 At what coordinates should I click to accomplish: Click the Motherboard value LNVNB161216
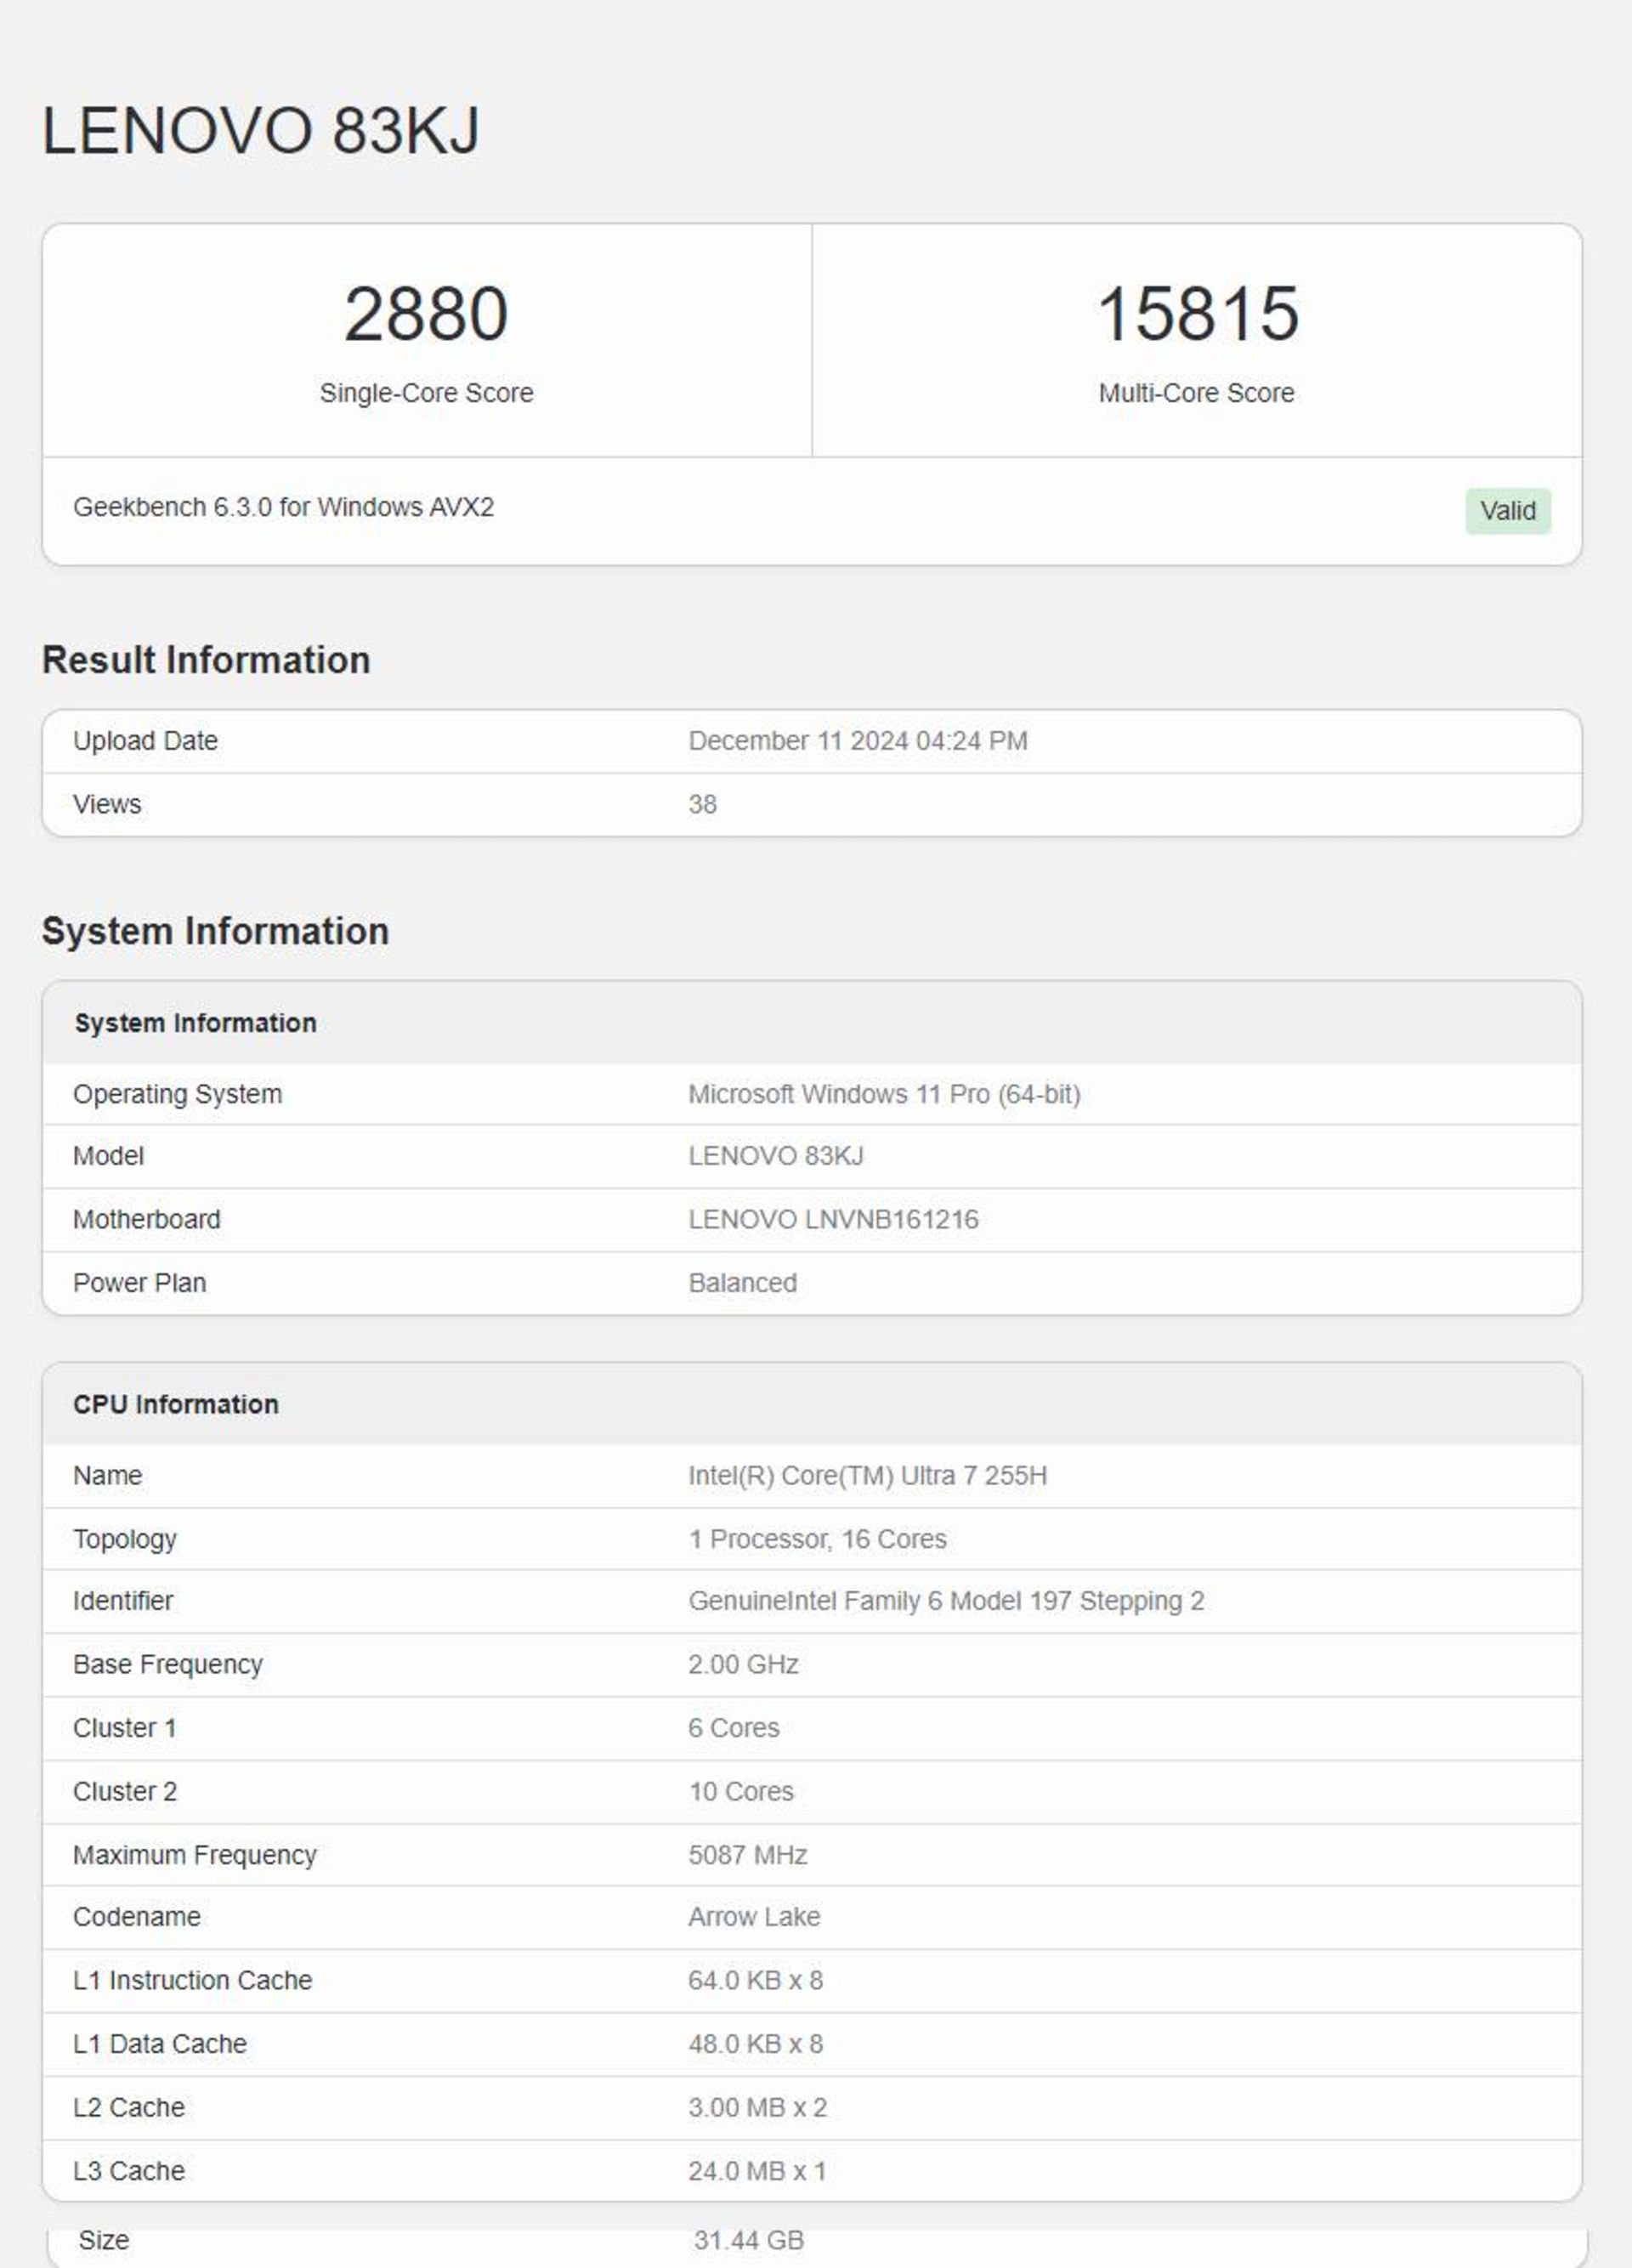833,1219
